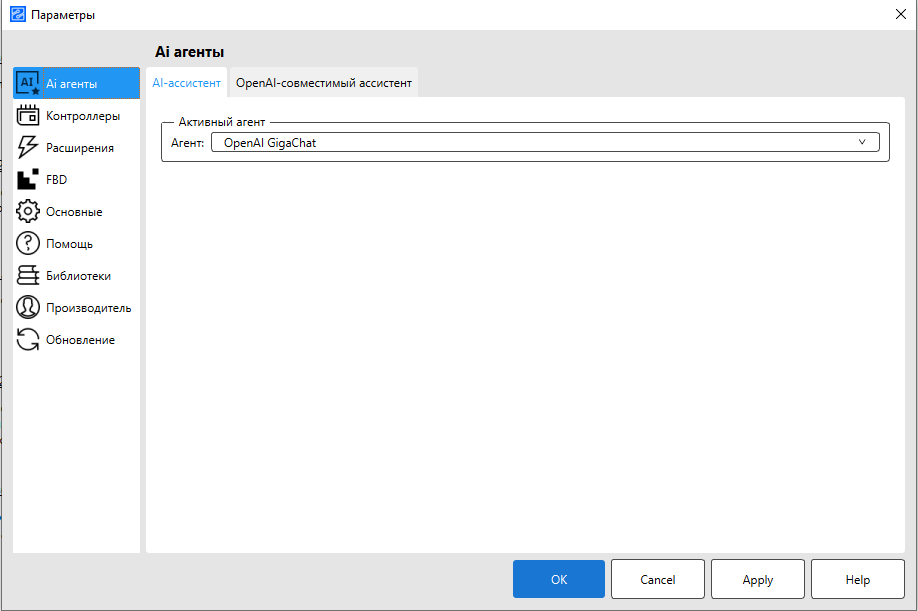Image resolution: width=918 pixels, height=611 pixels.
Task: Open Help for this dialog
Action: (x=858, y=579)
